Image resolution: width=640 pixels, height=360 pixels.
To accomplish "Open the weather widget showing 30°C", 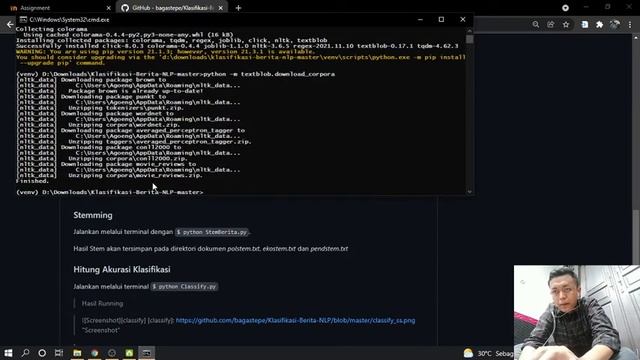I will (x=488, y=353).
